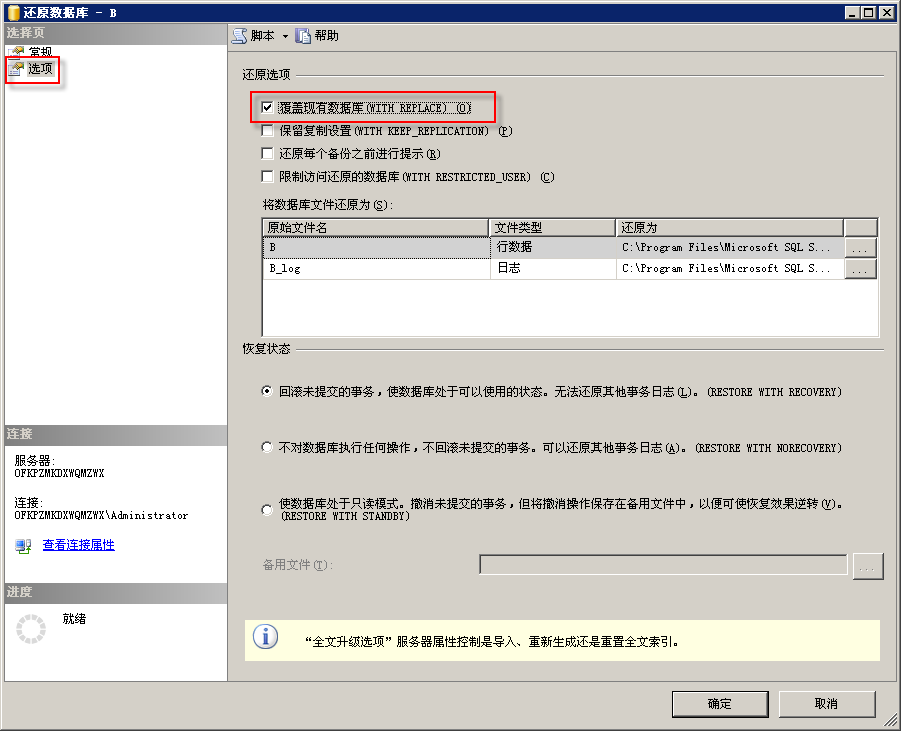Screen dimensions: 901x731
Task: Click the dialog resize grip corner
Action: (x=891, y=720)
